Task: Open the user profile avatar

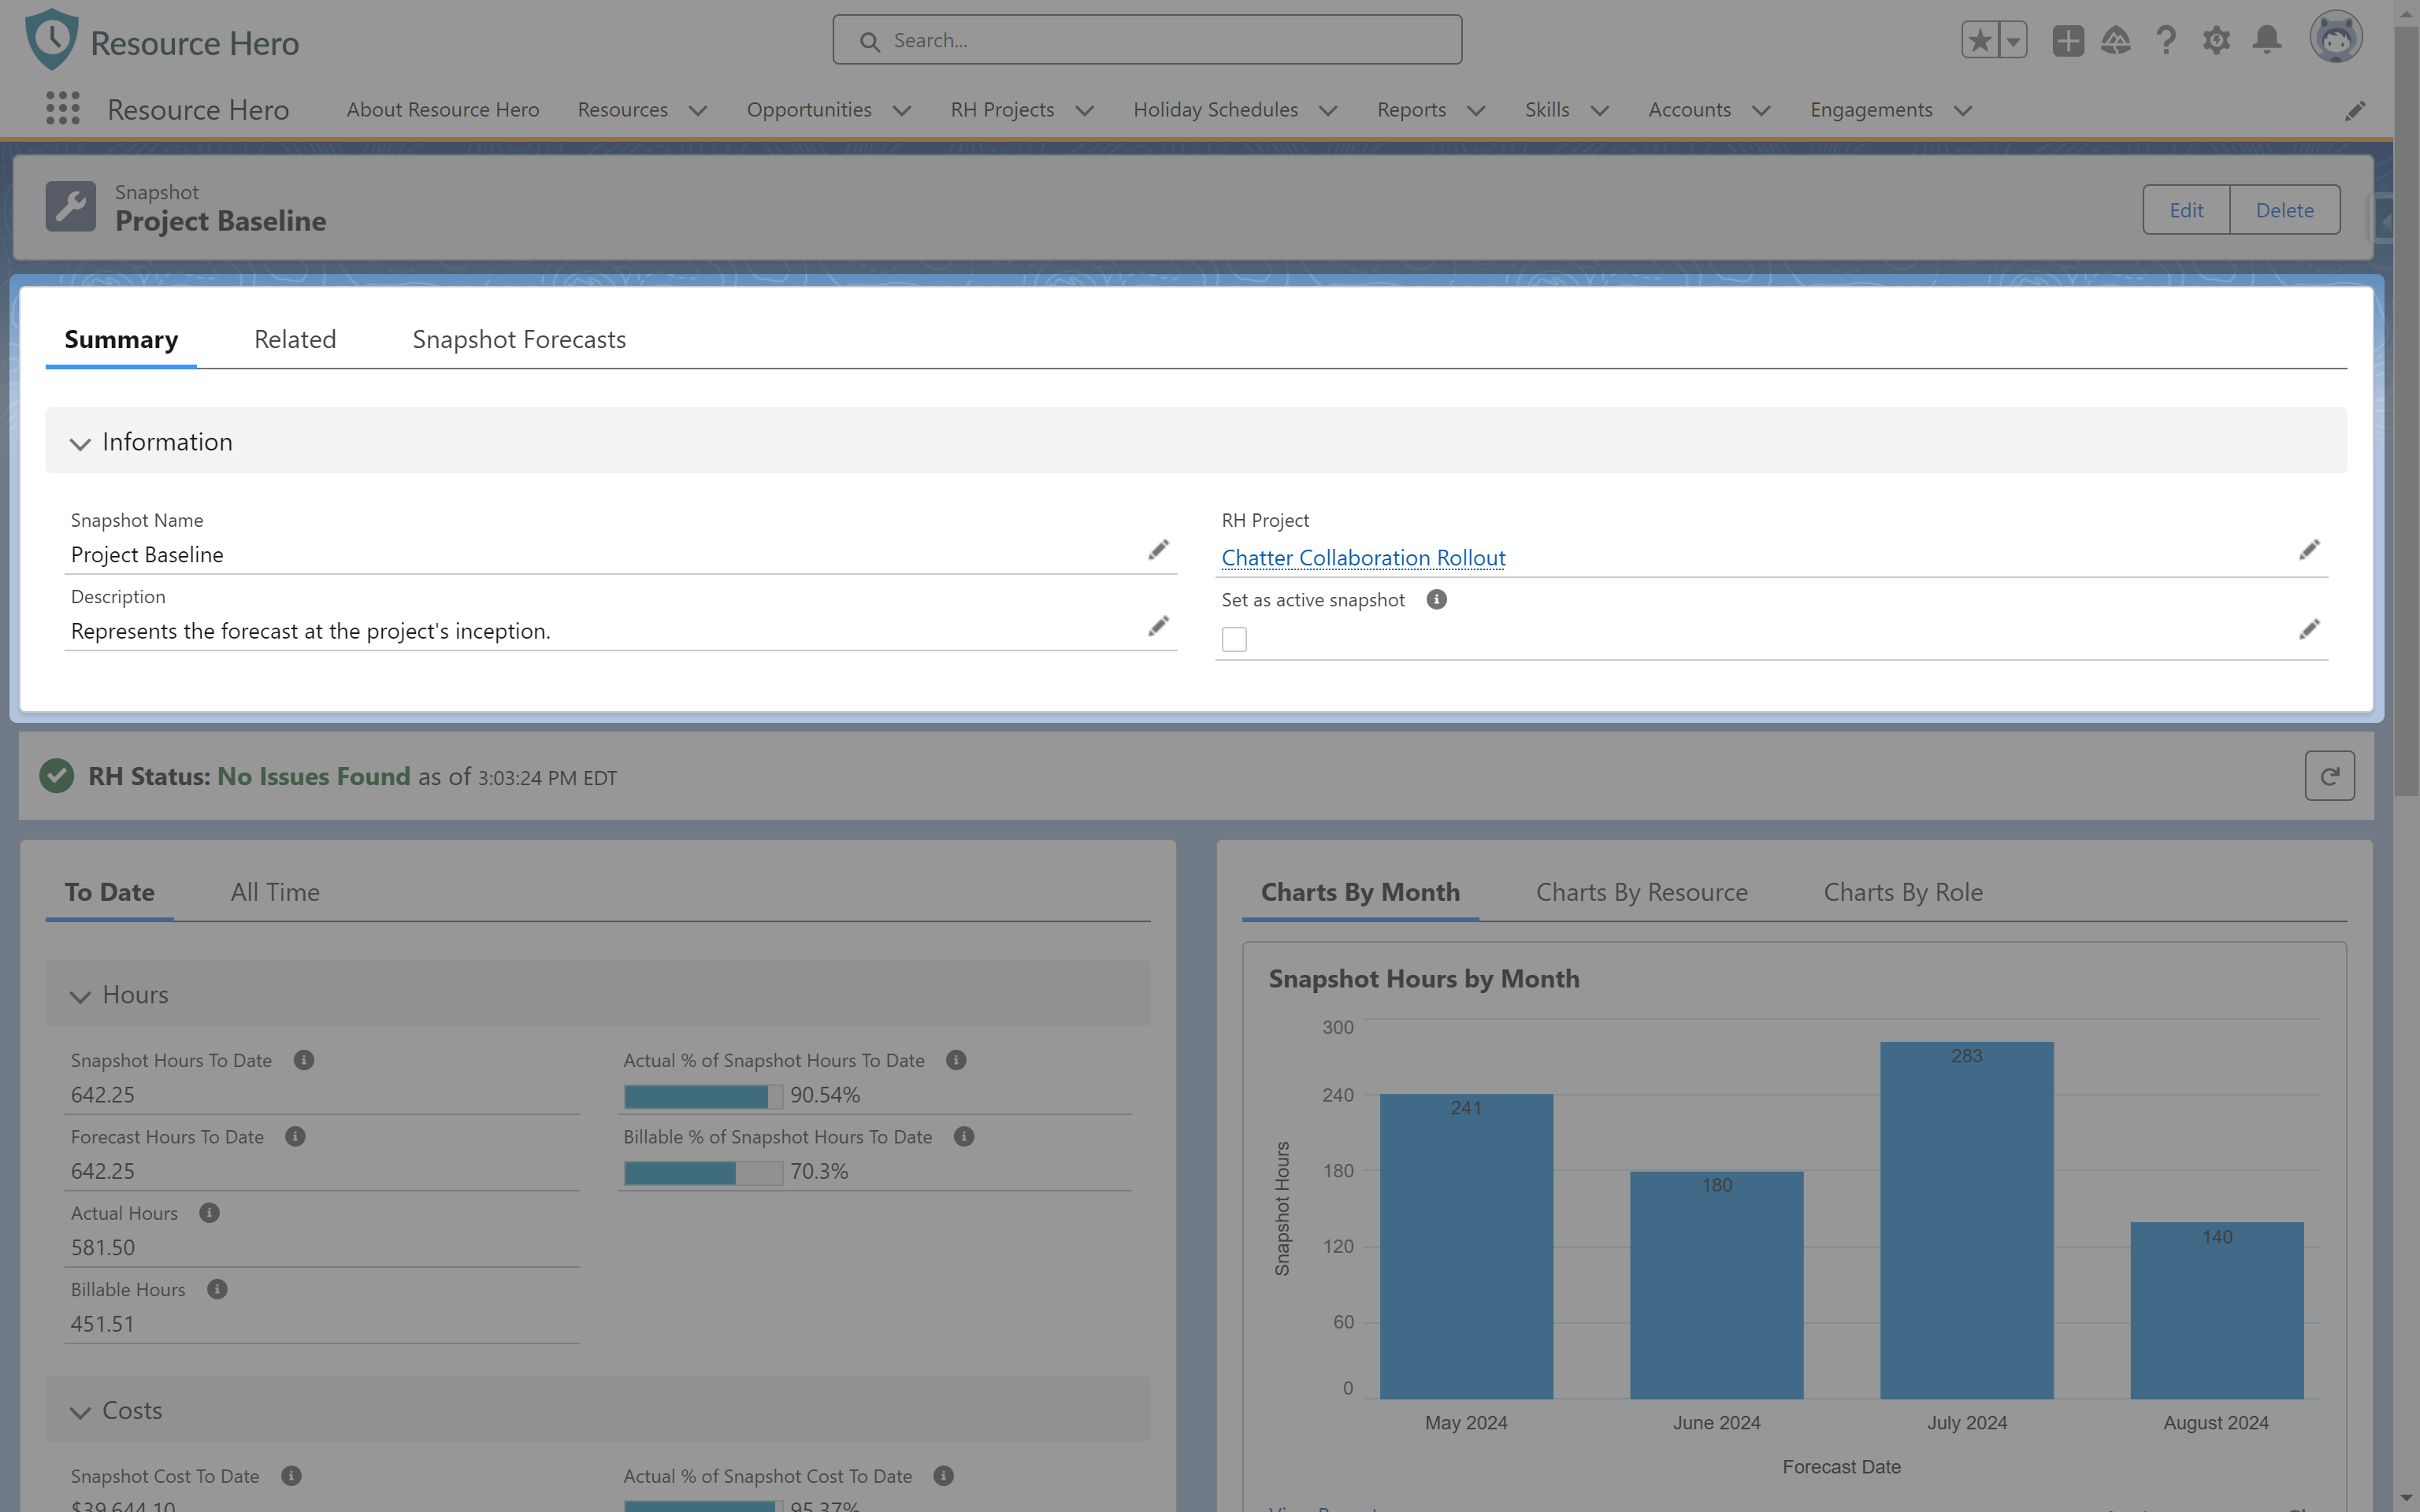Action: pos(2336,37)
